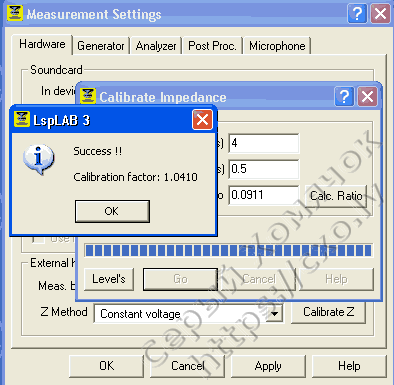Click the Calibrate Impedance title bar icon

coord(88,96)
